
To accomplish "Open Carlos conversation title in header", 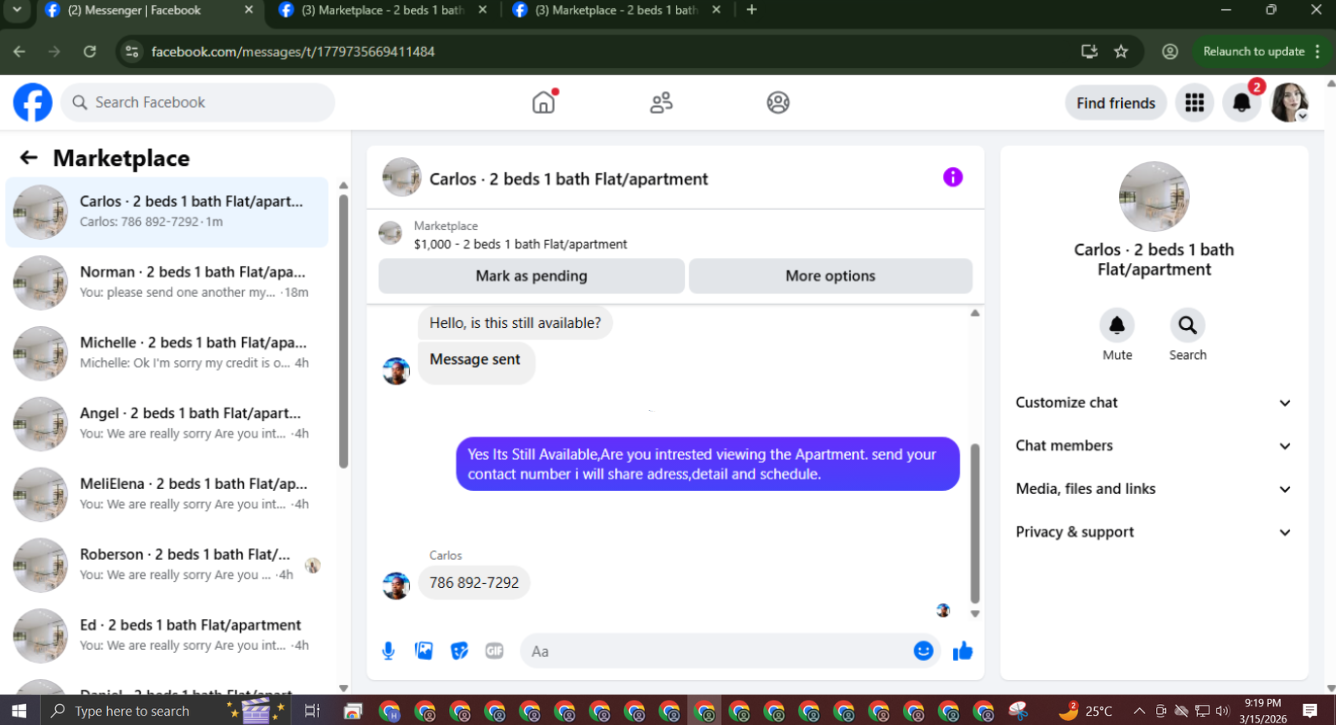I will pos(569,179).
